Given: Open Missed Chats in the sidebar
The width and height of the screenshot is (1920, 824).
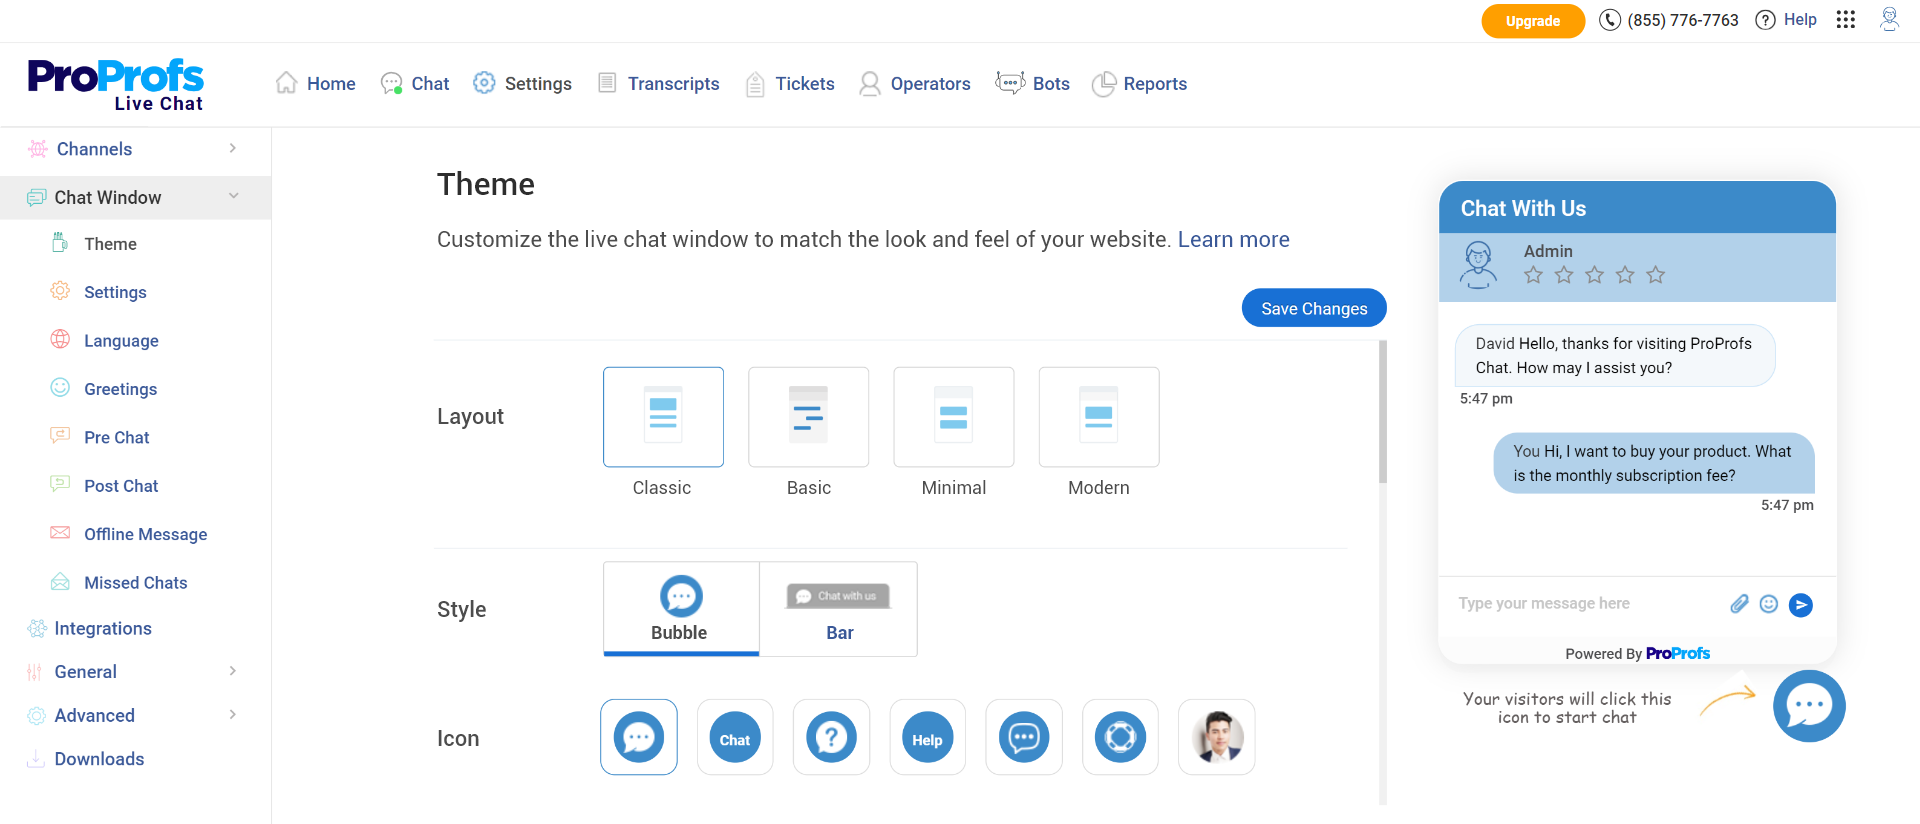Looking at the screenshot, I should point(136,583).
